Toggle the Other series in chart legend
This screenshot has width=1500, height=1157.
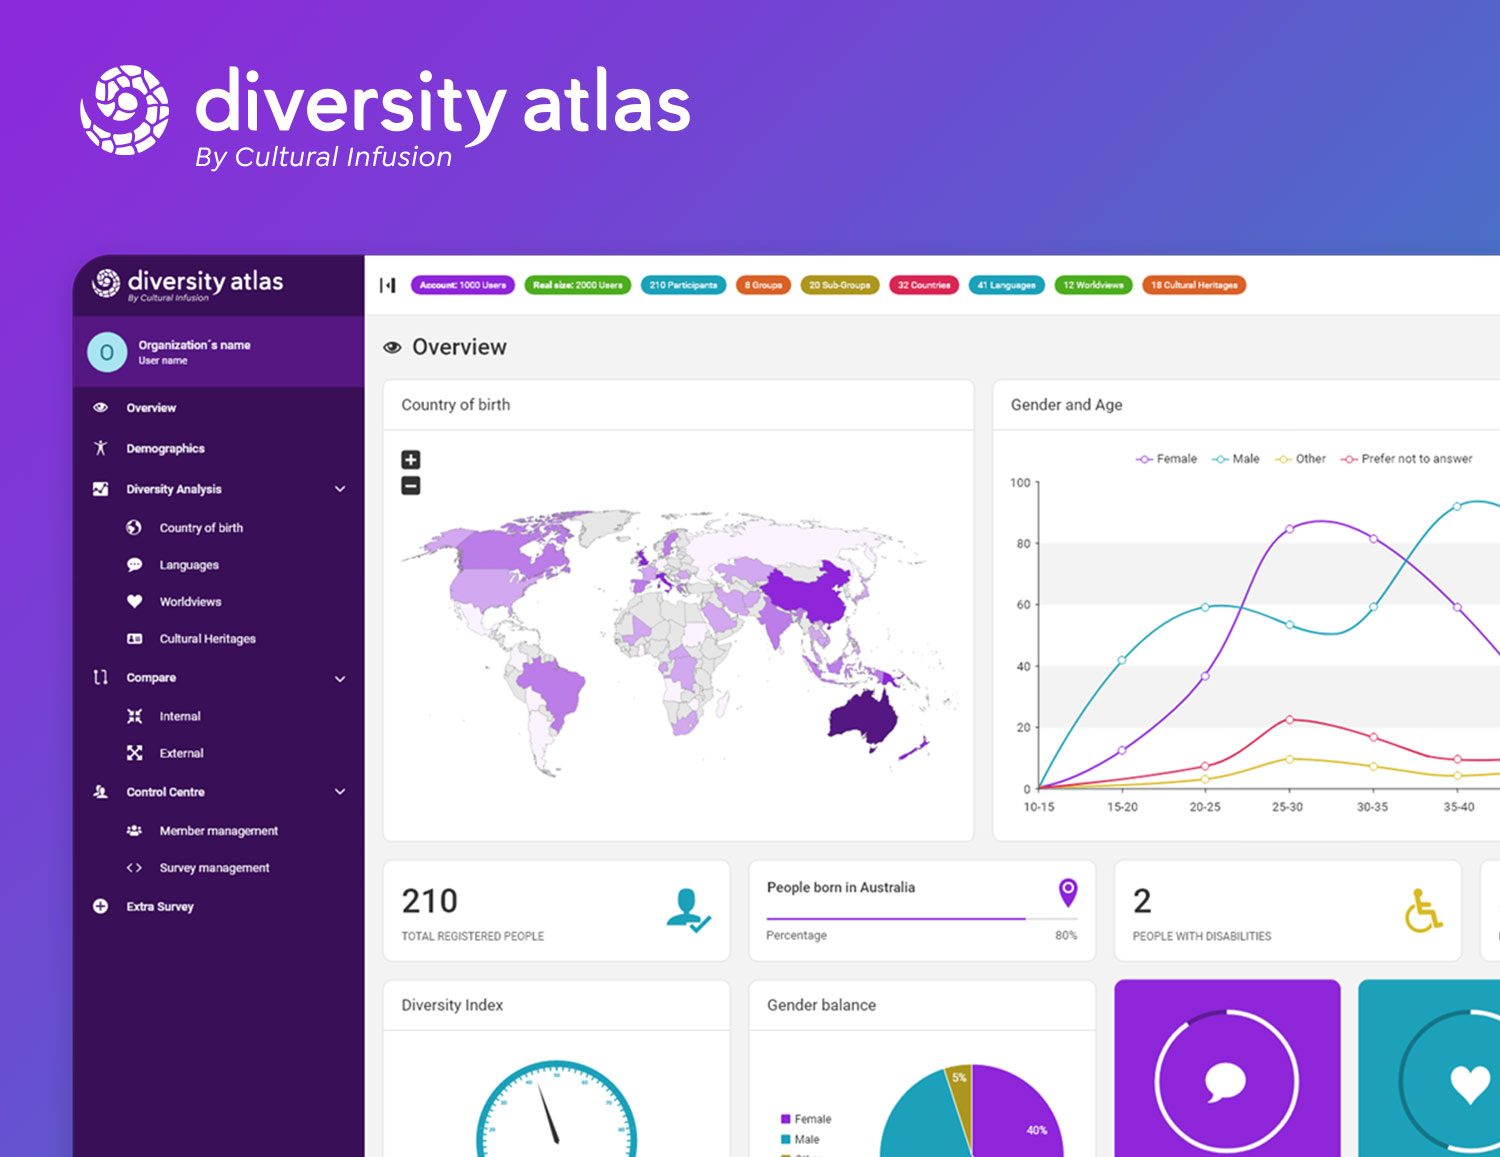pyautogui.click(x=1300, y=459)
